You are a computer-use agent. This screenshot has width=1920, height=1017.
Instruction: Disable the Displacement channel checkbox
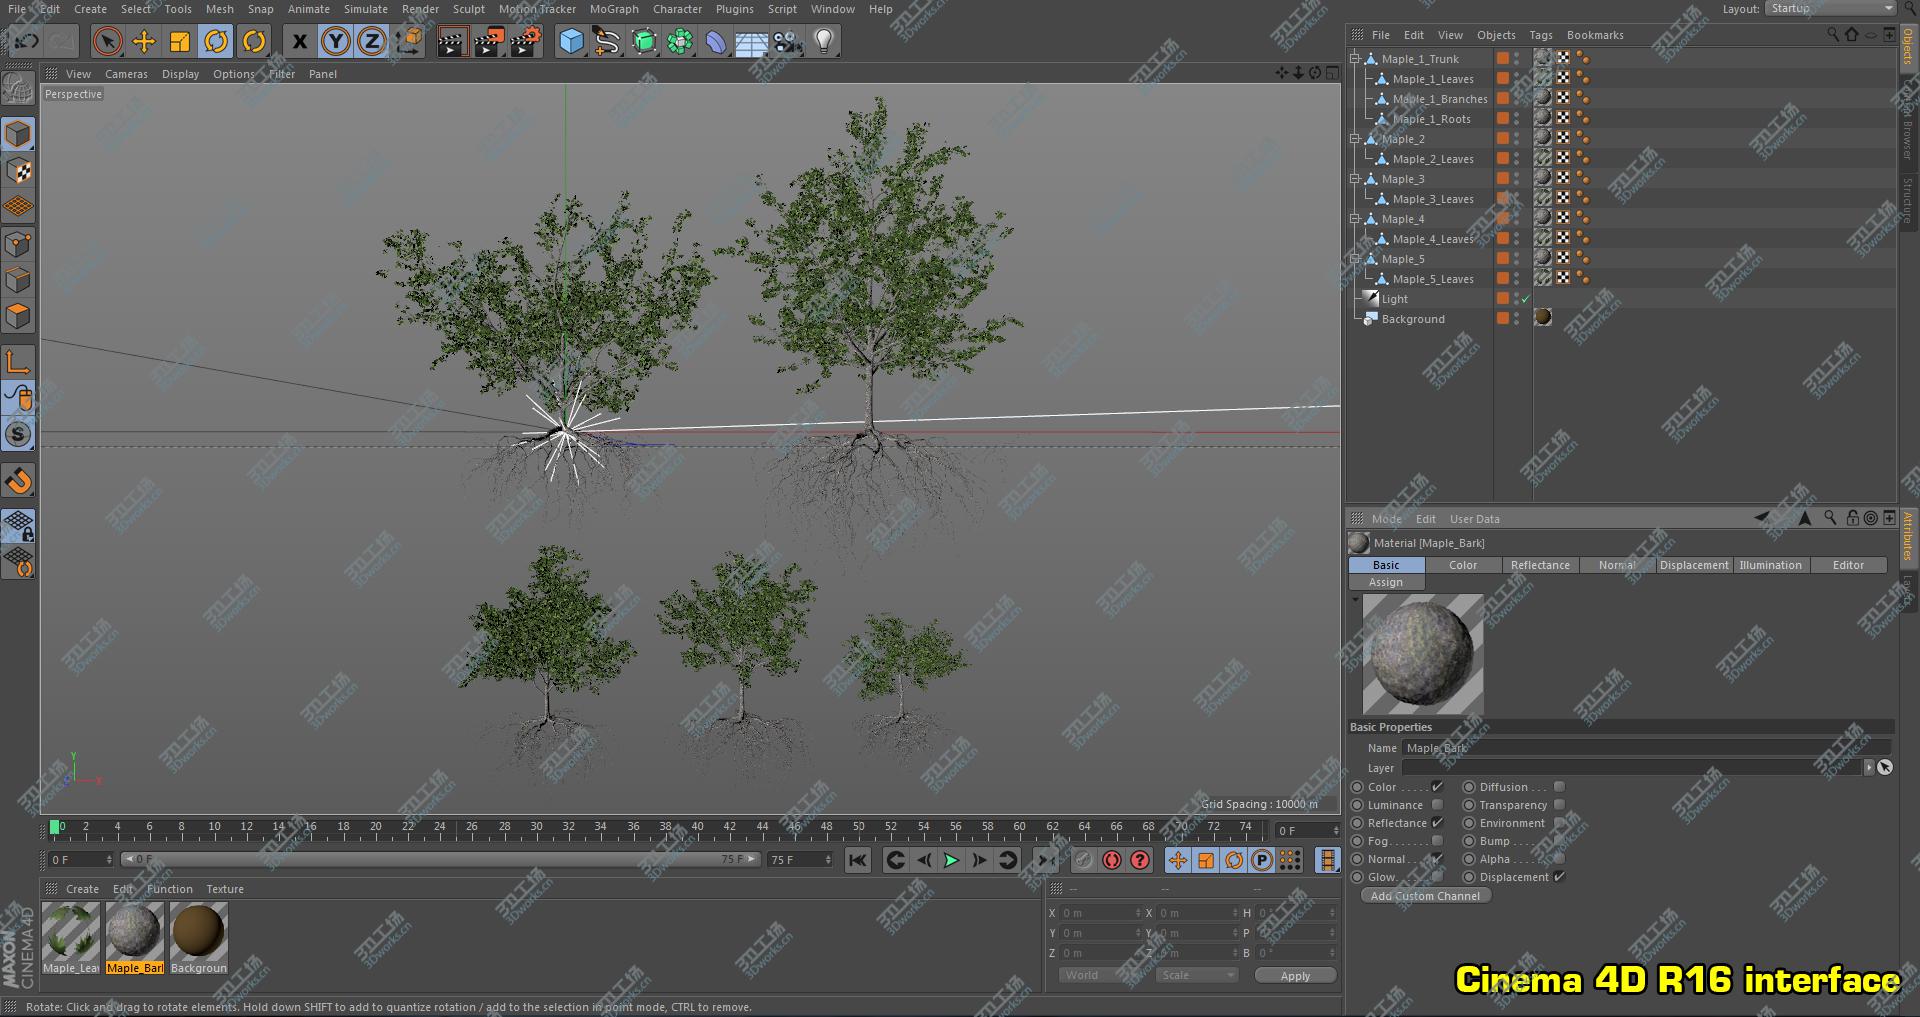pos(1559,877)
